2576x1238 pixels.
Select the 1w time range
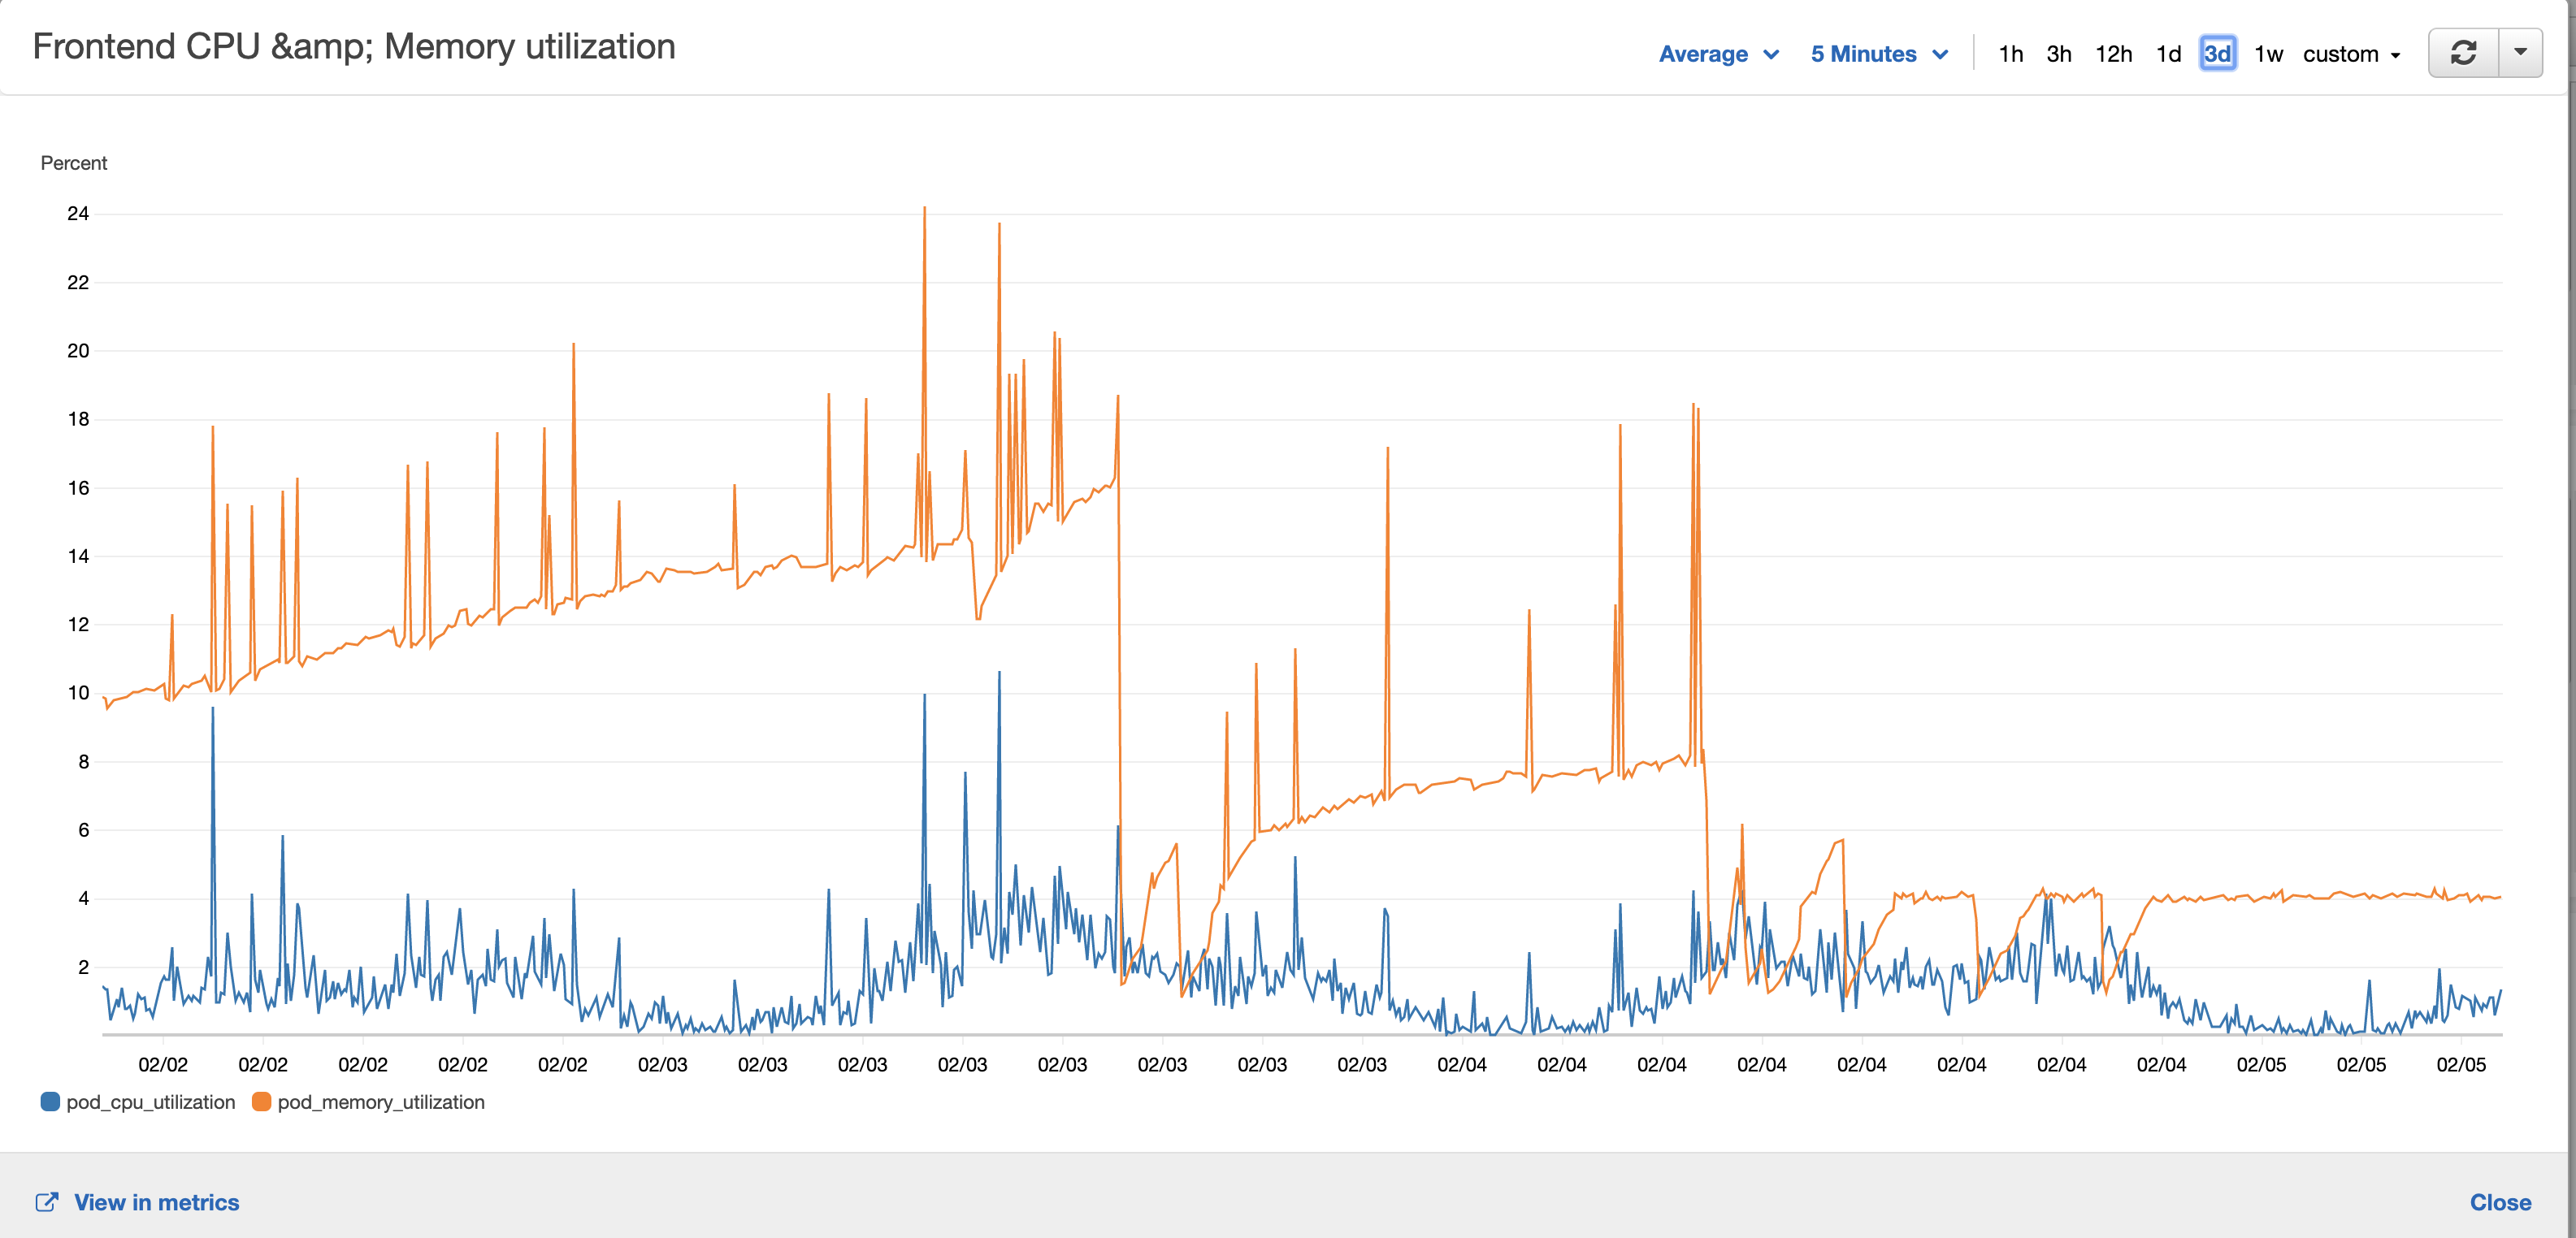click(2268, 54)
